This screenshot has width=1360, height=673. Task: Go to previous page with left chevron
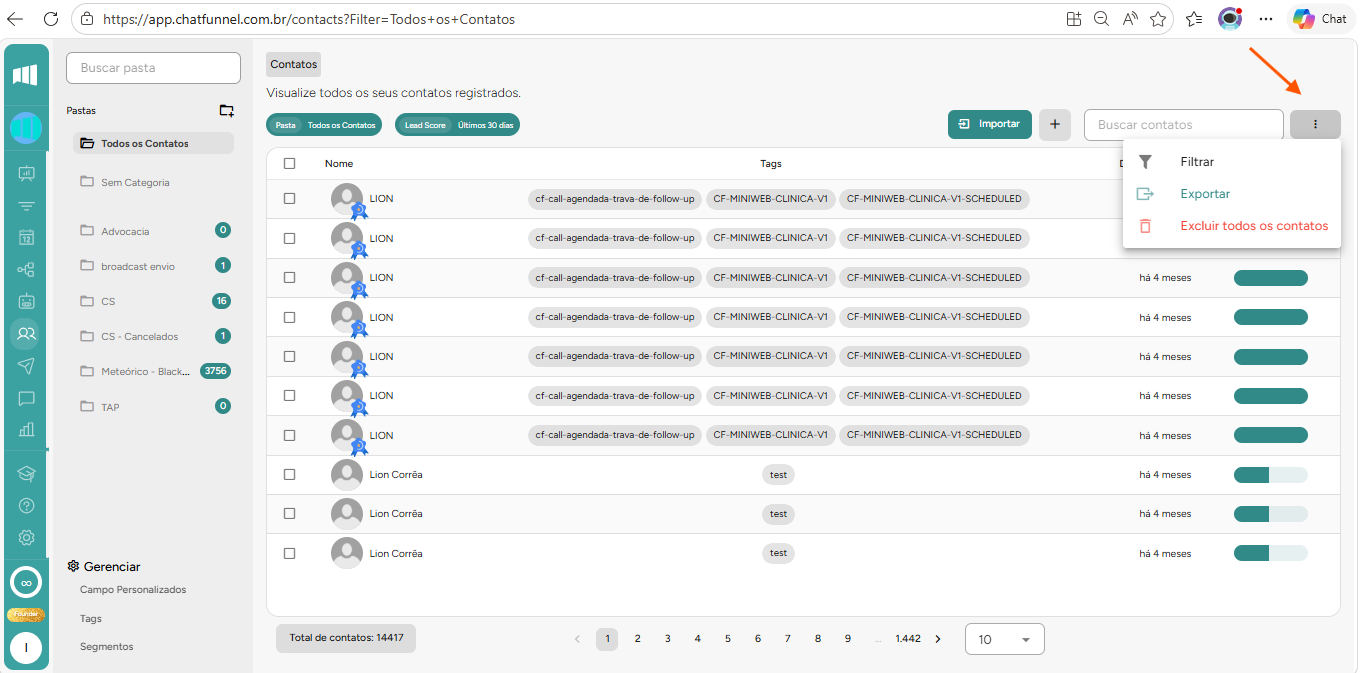click(577, 639)
